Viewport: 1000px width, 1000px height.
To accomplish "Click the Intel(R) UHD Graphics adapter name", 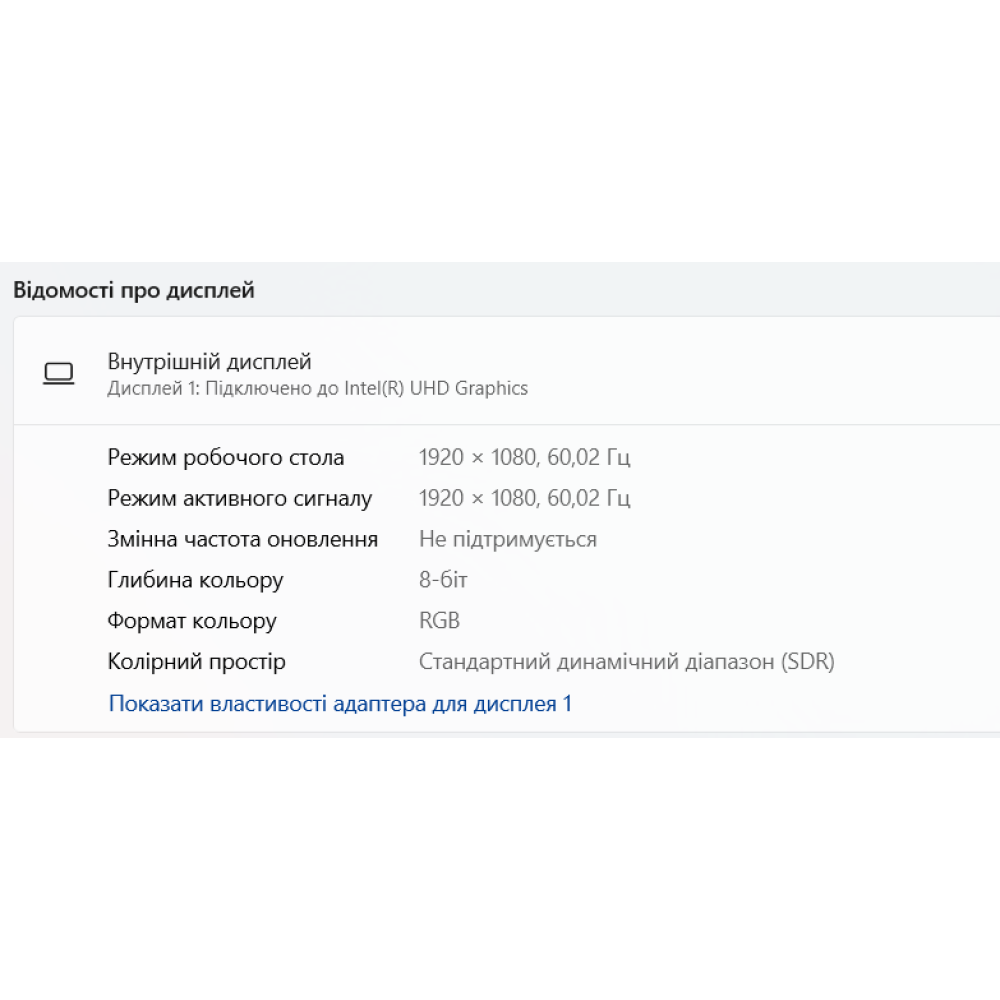I will click(x=436, y=388).
